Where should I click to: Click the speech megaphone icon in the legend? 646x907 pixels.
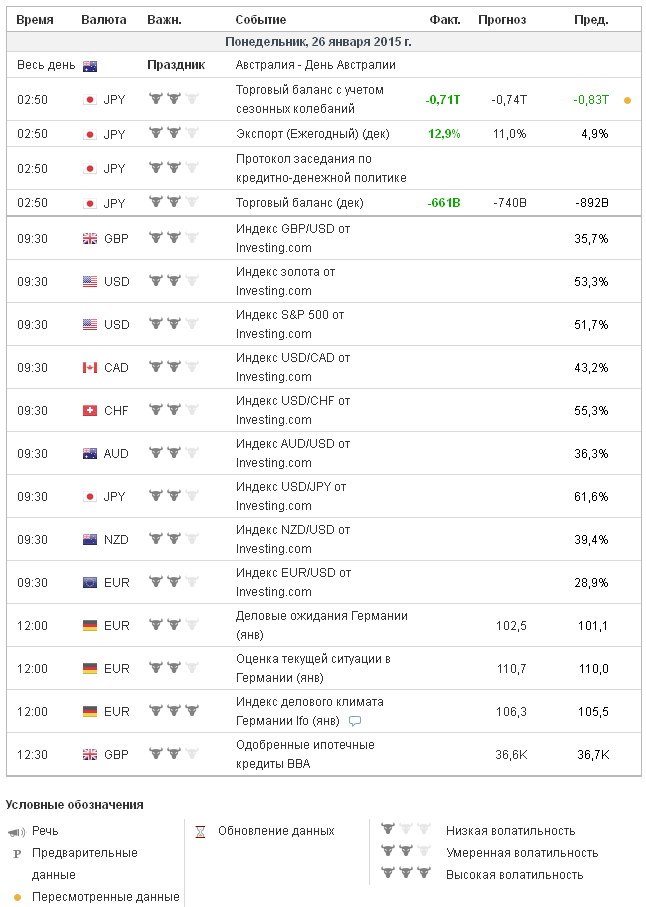point(17,832)
